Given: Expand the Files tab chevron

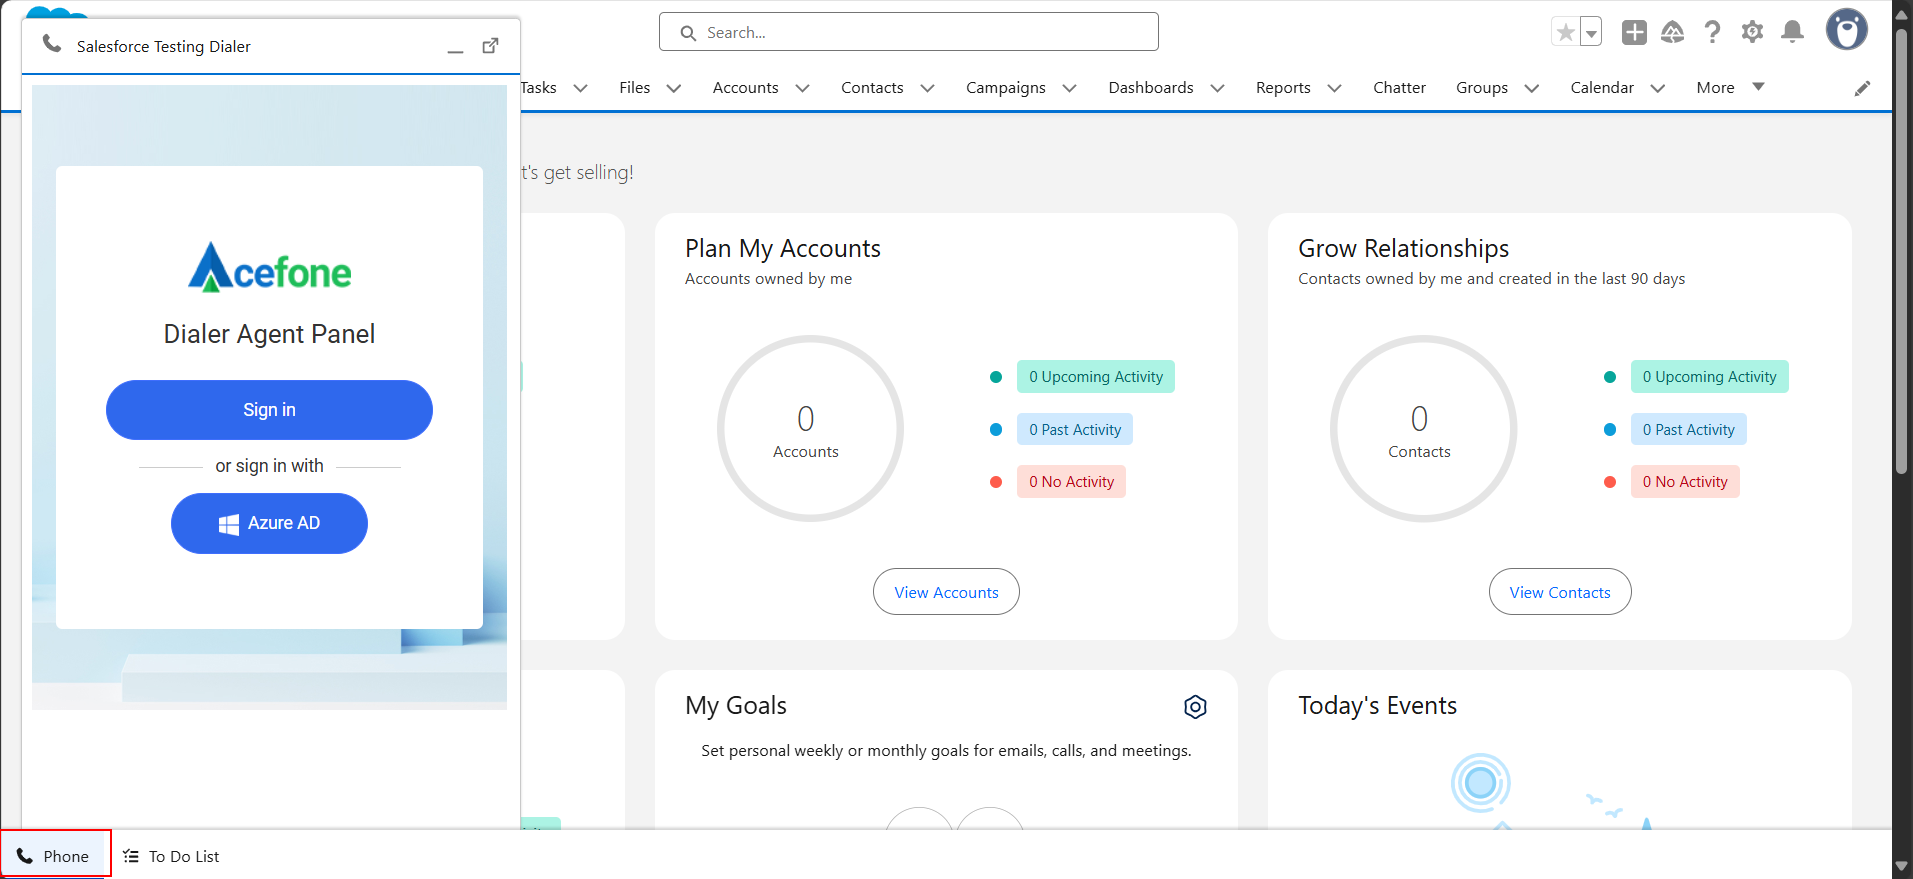Looking at the screenshot, I should coord(674,88).
